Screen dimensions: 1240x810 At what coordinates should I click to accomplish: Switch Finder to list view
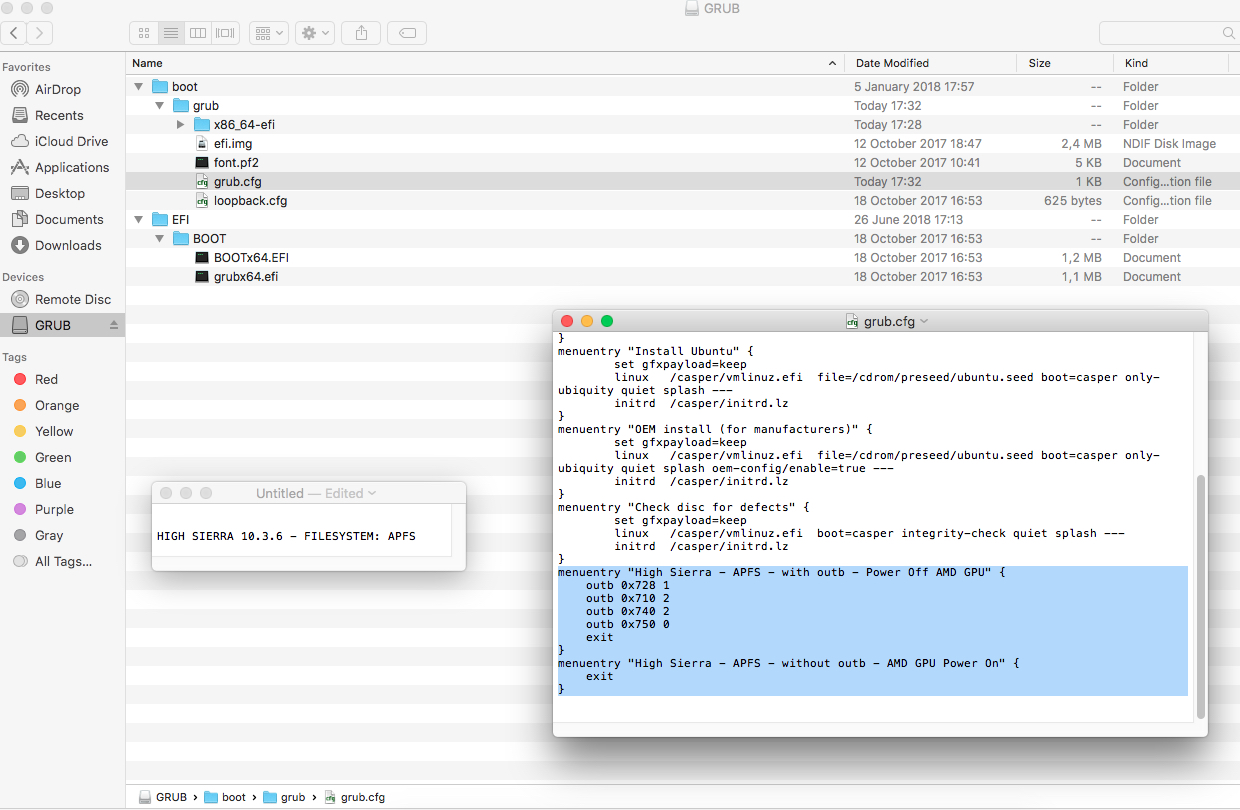(171, 33)
